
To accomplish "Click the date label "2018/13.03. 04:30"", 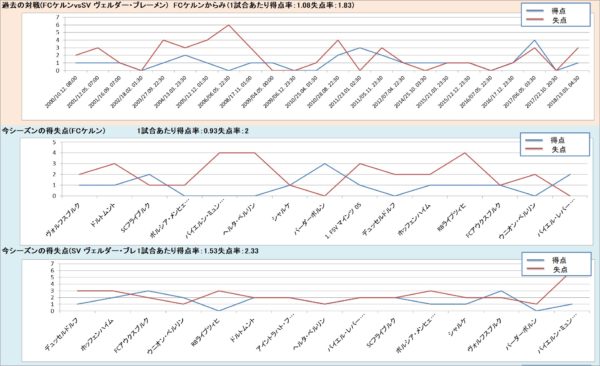I will tap(563, 92).
